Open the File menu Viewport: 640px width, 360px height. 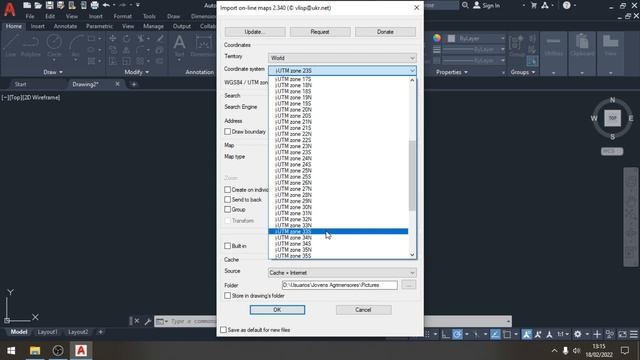point(30,16)
